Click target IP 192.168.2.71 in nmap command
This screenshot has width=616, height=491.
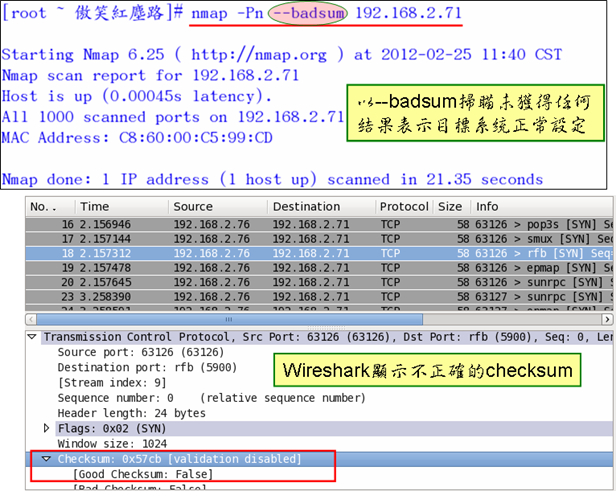click(x=409, y=13)
